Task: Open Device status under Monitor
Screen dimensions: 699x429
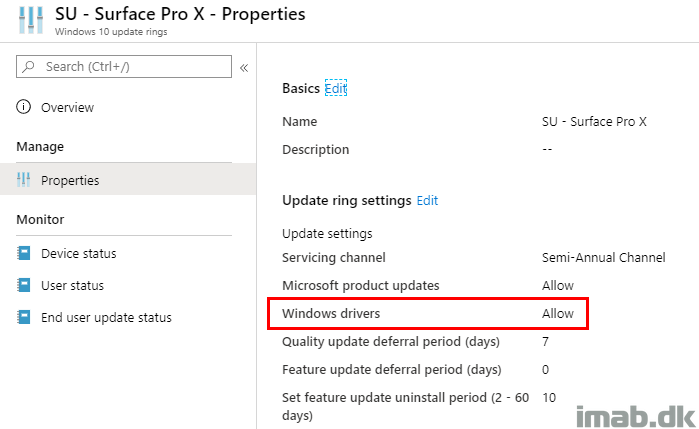Action: coord(78,253)
